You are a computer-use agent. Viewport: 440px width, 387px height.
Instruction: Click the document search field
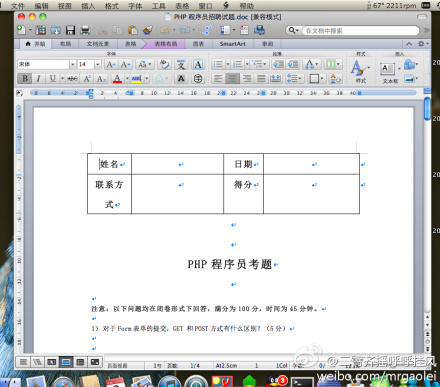click(x=361, y=30)
